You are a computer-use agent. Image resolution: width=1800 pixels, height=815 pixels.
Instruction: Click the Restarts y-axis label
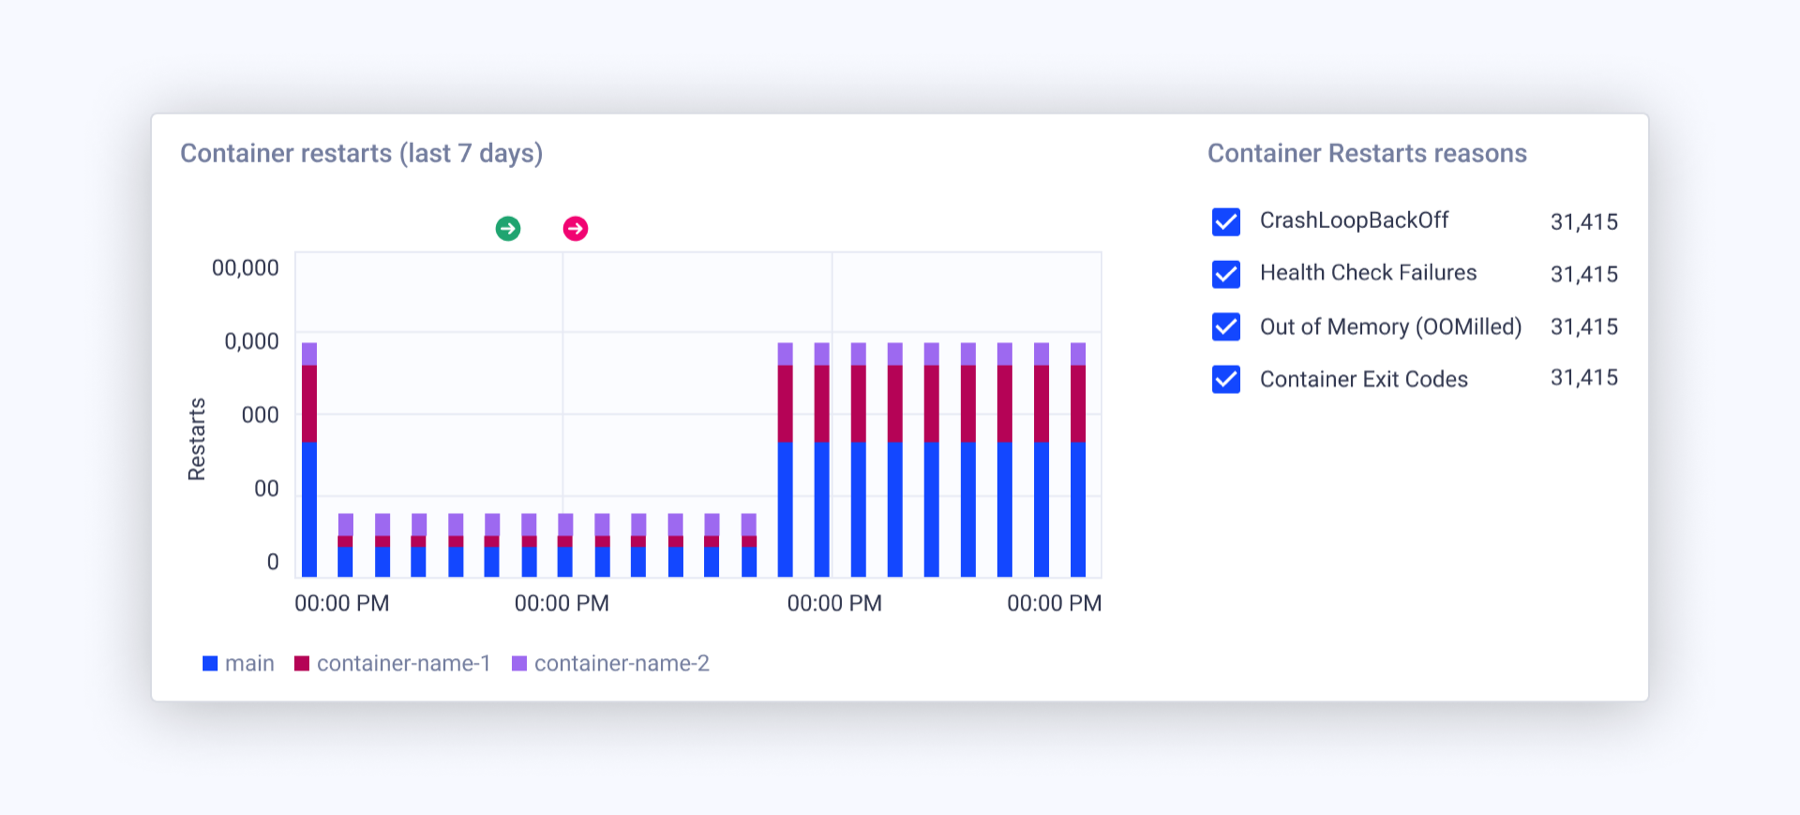point(197,439)
